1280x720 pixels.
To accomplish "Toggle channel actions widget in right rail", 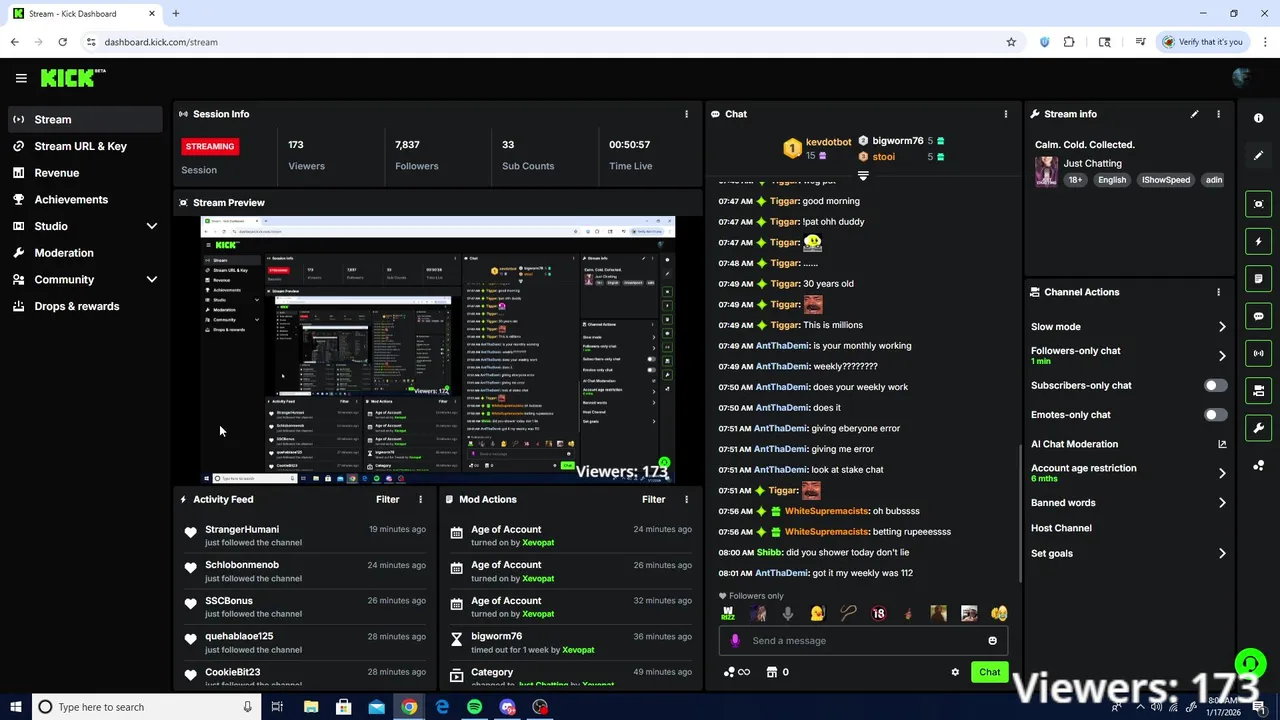I will (1258, 390).
